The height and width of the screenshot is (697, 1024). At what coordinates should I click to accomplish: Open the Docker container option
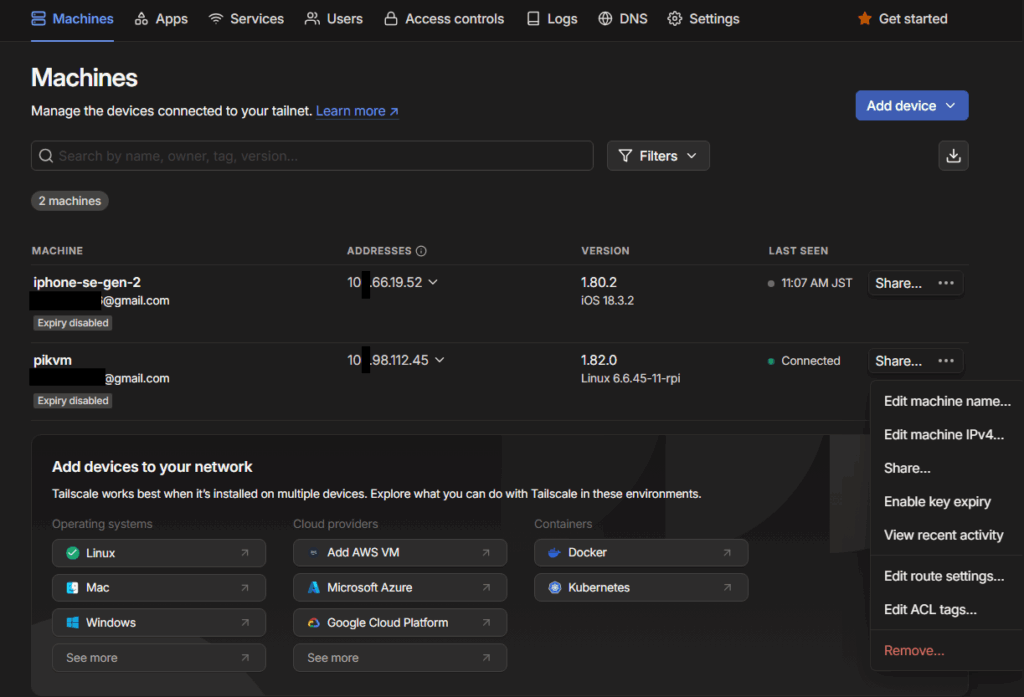tap(641, 553)
